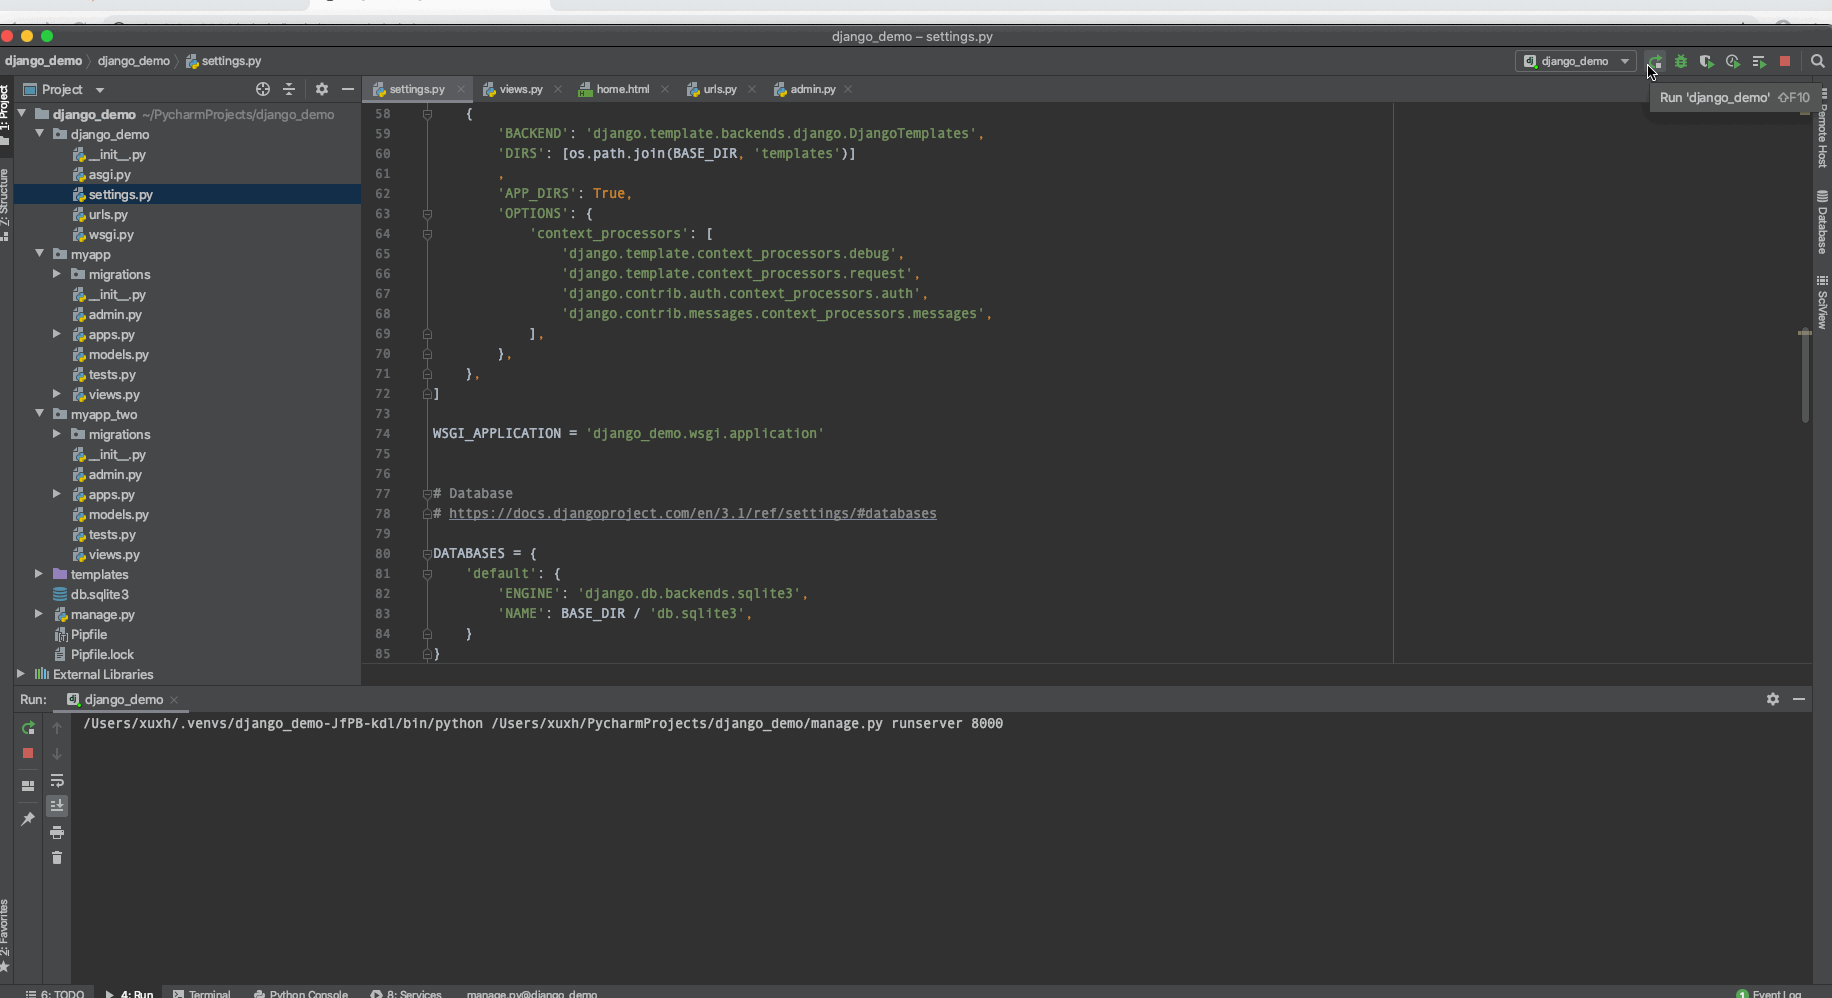
Task: Open the django_demo run configuration dropdown
Action: point(1576,62)
